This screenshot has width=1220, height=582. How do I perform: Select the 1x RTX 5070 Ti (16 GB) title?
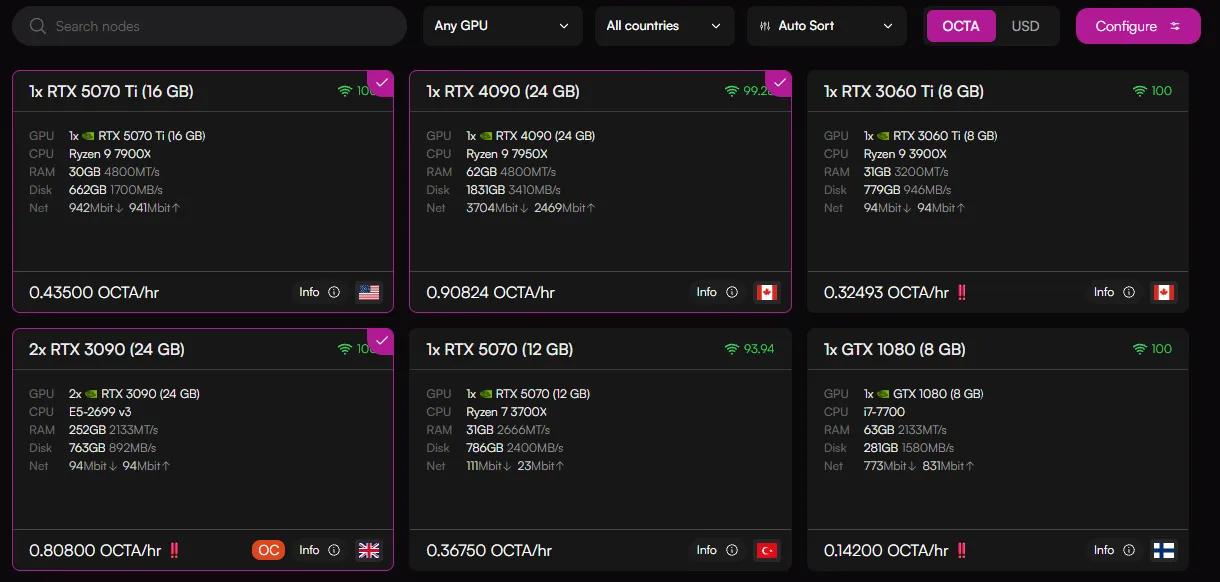tap(111, 91)
